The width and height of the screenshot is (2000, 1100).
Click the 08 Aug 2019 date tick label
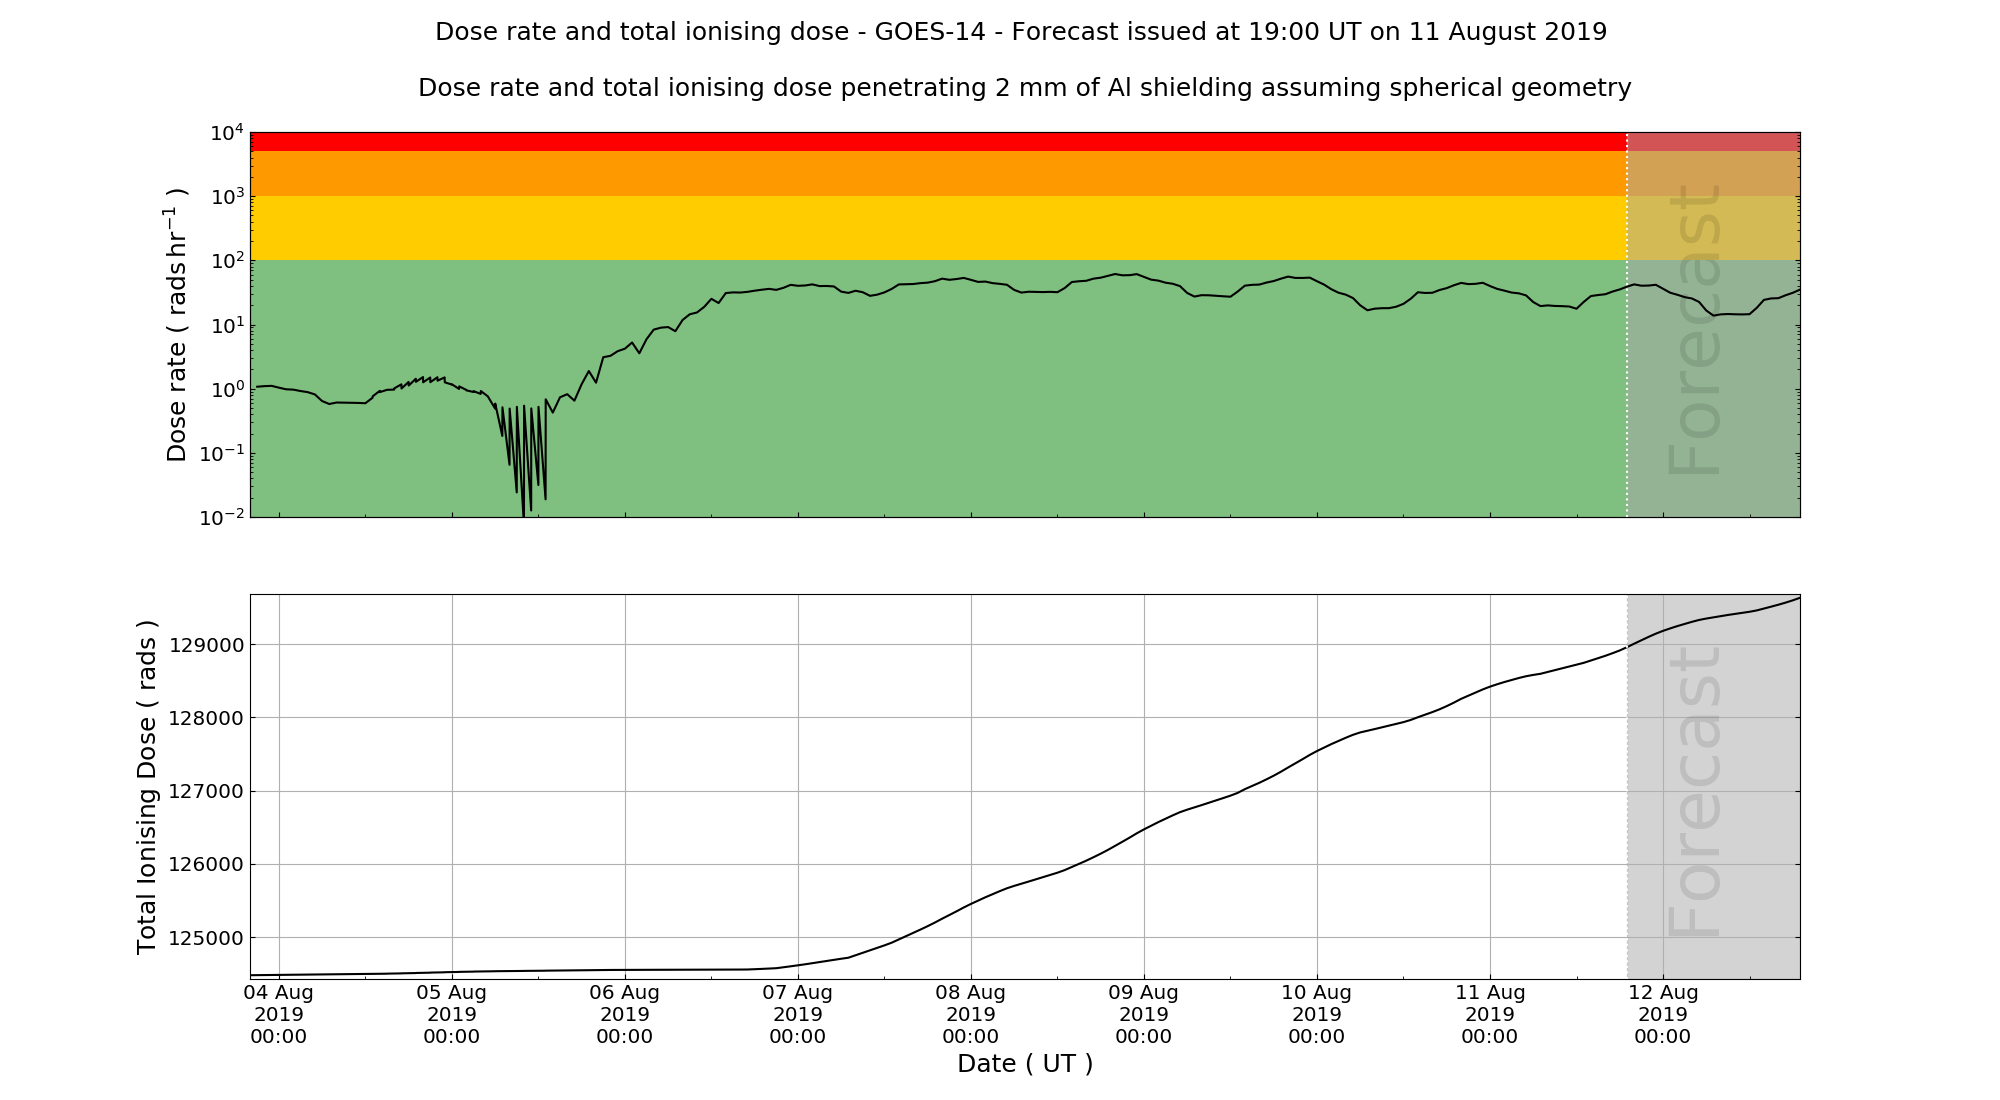click(971, 1014)
